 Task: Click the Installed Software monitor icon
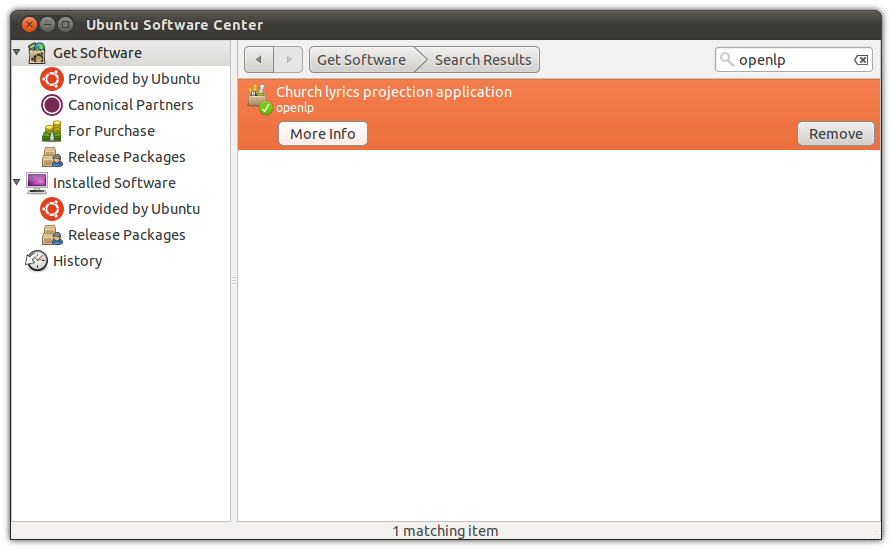(x=37, y=183)
